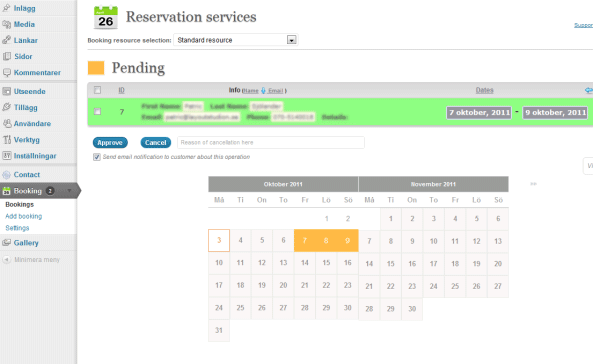593x364 pixels.
Task: Approve the selected booking
Action: (x=110, y=143)
